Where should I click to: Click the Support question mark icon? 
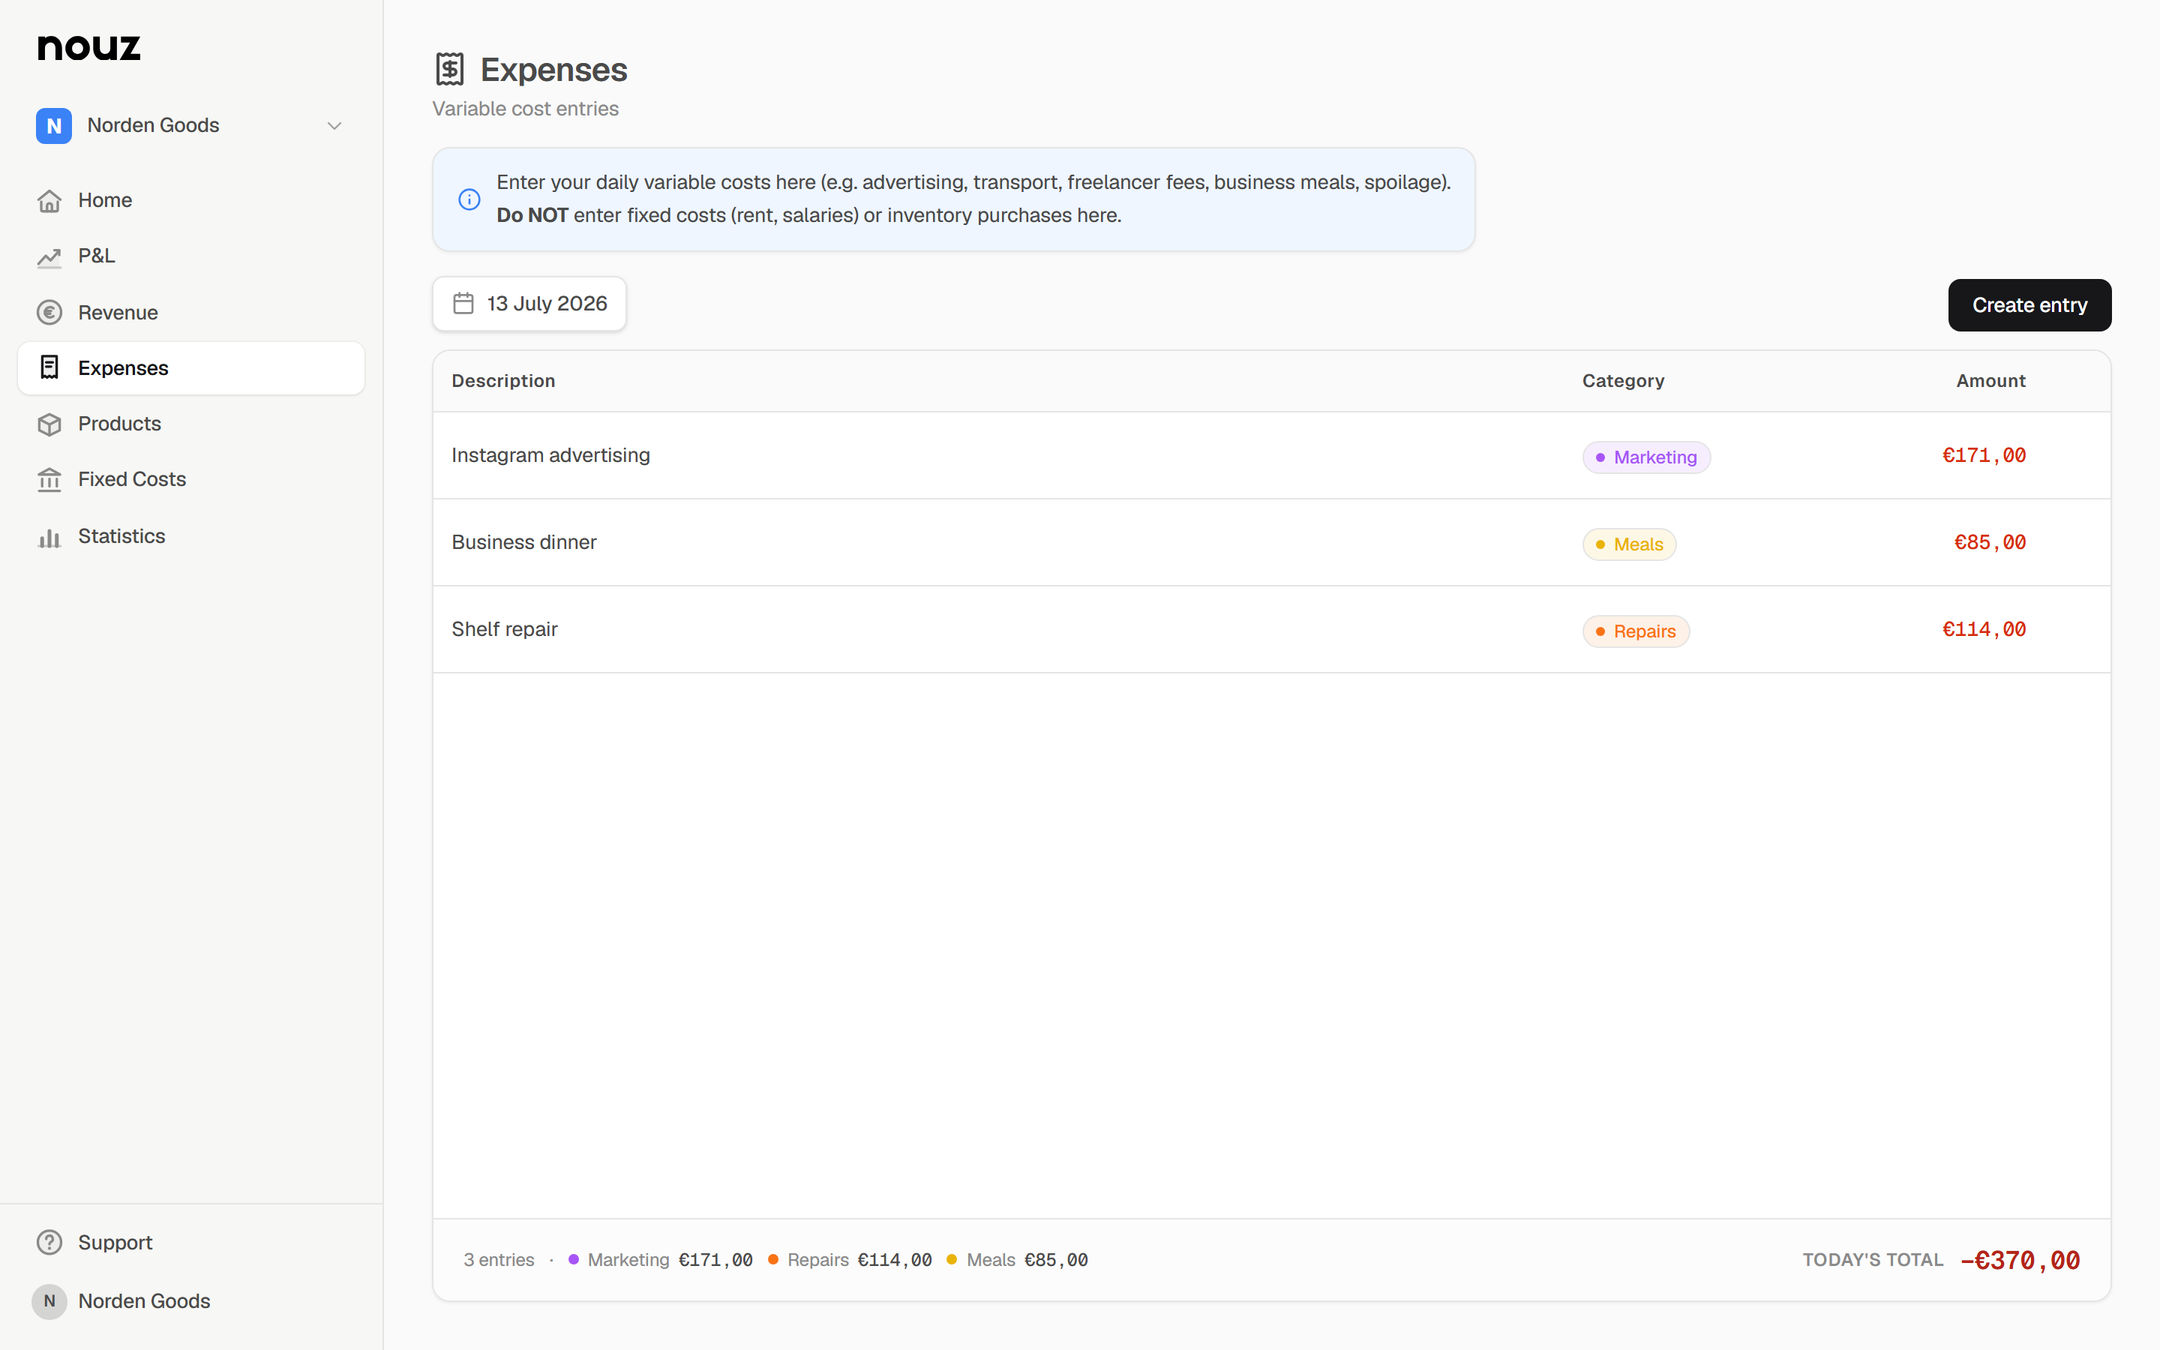click(49, 1243)
